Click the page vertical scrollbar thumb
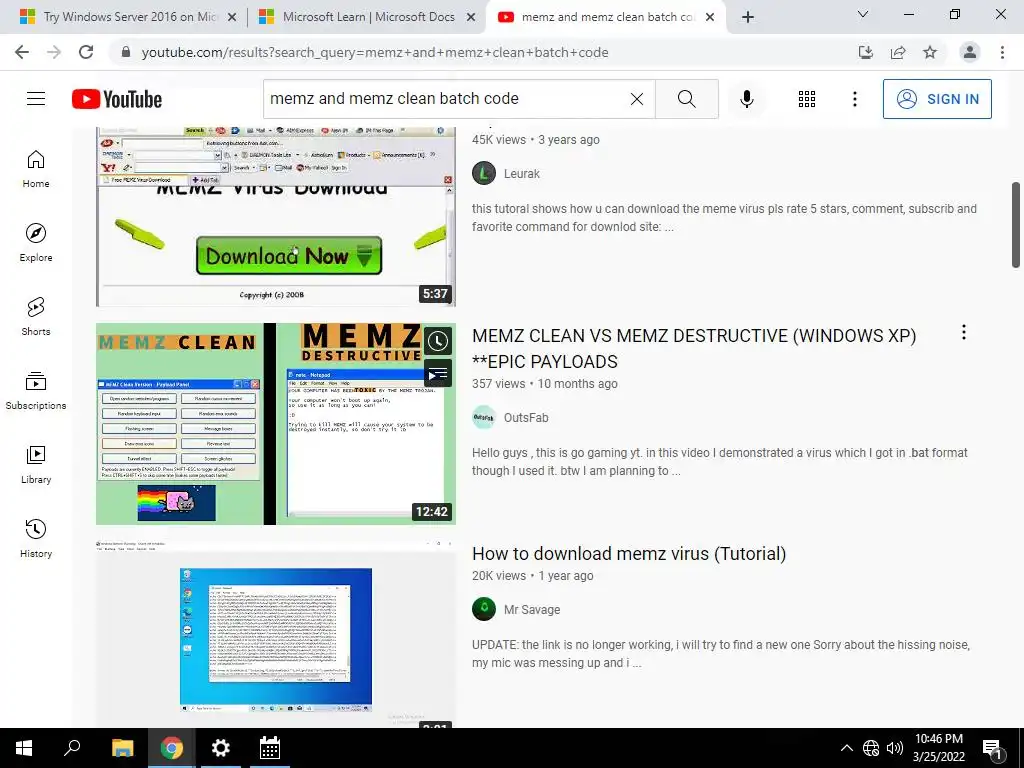This screenshot has height=768, width=1024. pyautogui.click(x=1016, y=225)
